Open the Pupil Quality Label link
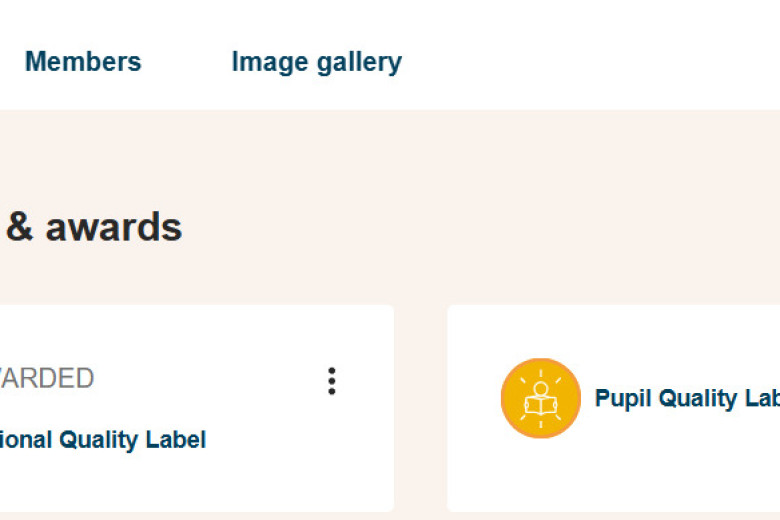Viewport: 780px width, 520px height. [687, 399]
